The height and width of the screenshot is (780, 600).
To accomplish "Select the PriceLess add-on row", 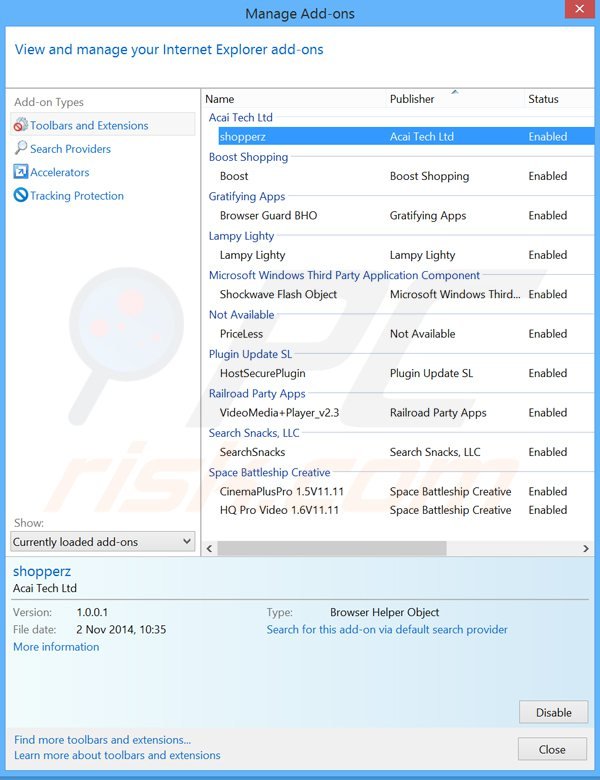I will coord(406,333).
